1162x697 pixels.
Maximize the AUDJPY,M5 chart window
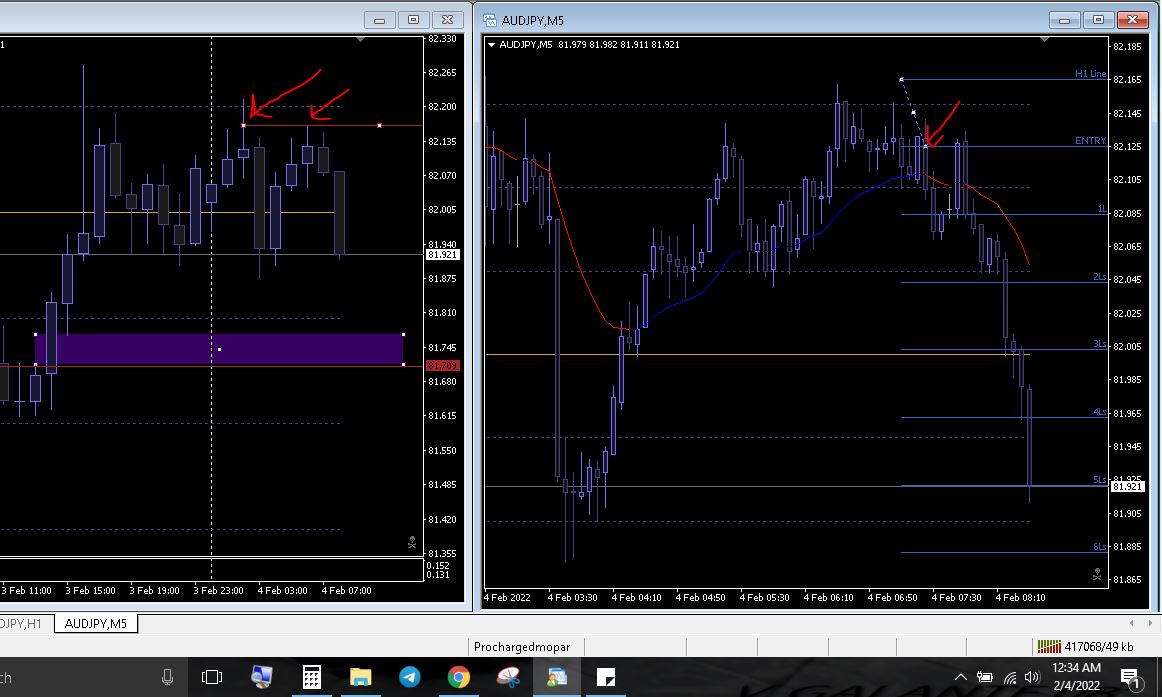click(x=1099, y=19)
